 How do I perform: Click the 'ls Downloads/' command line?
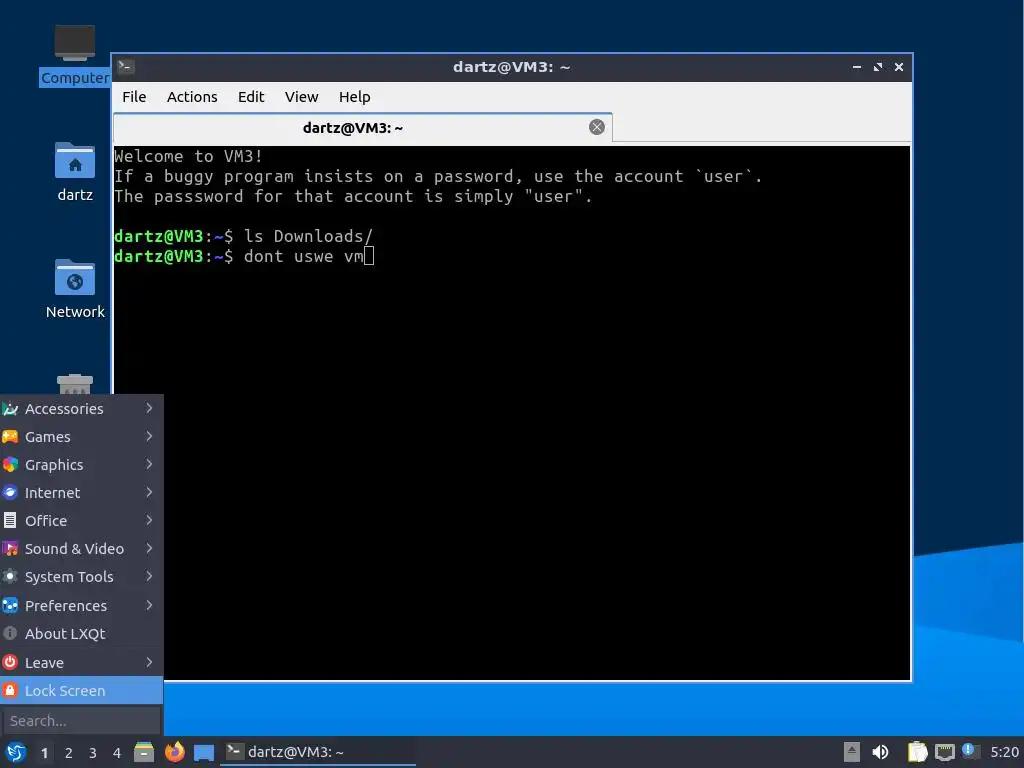click(x=243, y=236)
